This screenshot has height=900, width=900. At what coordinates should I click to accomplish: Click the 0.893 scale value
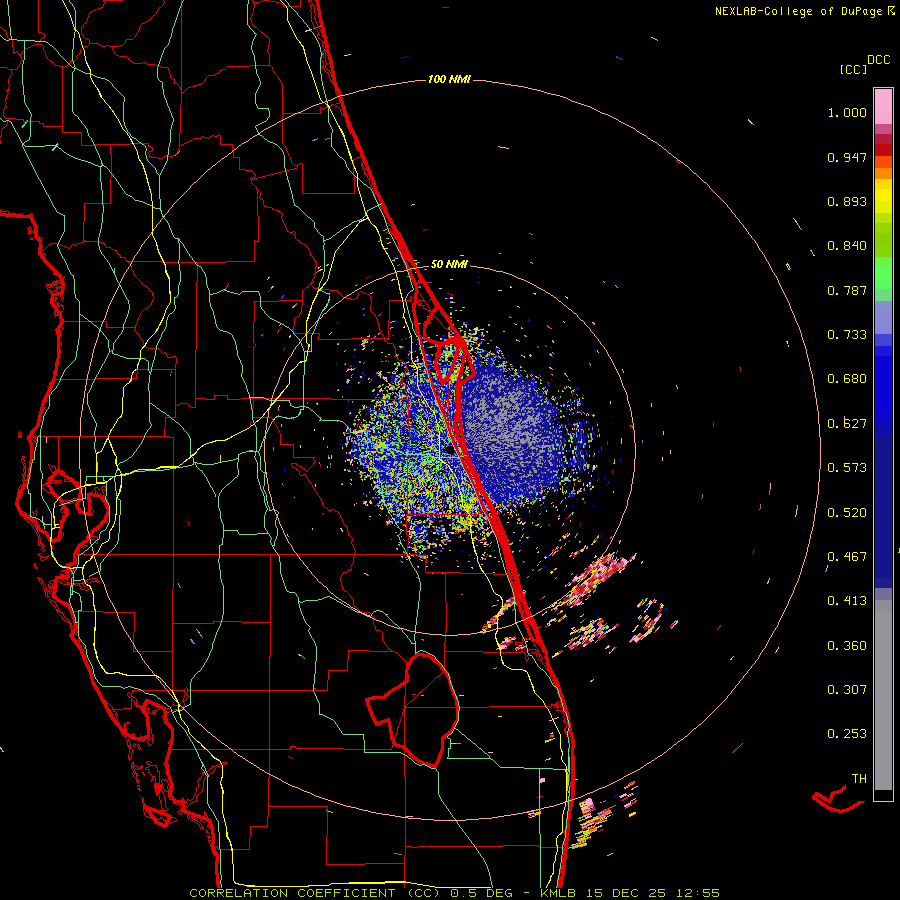point(847,201)
